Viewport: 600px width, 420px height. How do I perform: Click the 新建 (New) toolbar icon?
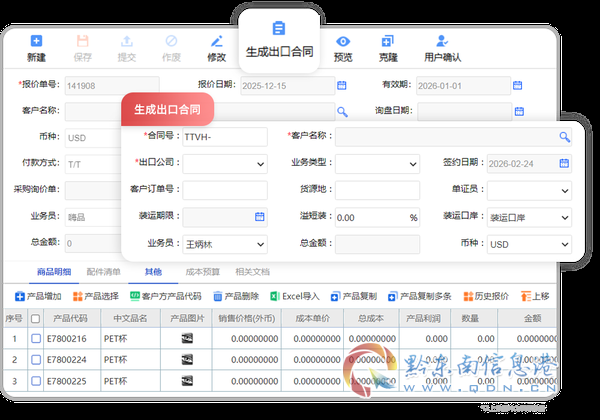coord(36,41)
